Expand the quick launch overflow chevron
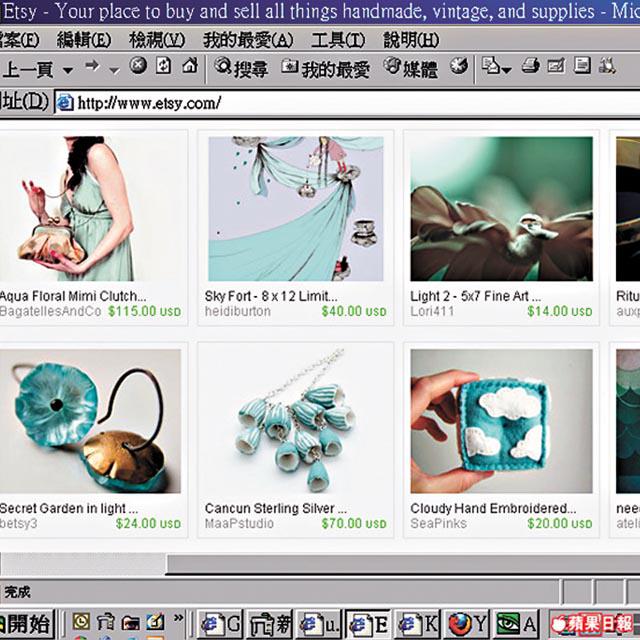Viewport: 640px width, 640px height. [x=178, y=618]
